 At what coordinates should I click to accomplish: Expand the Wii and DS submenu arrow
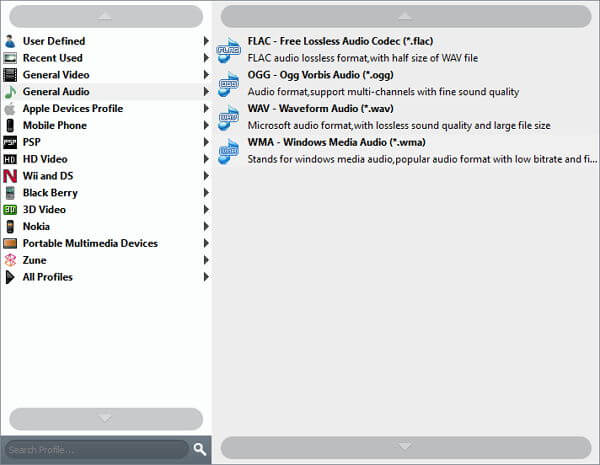206,176
